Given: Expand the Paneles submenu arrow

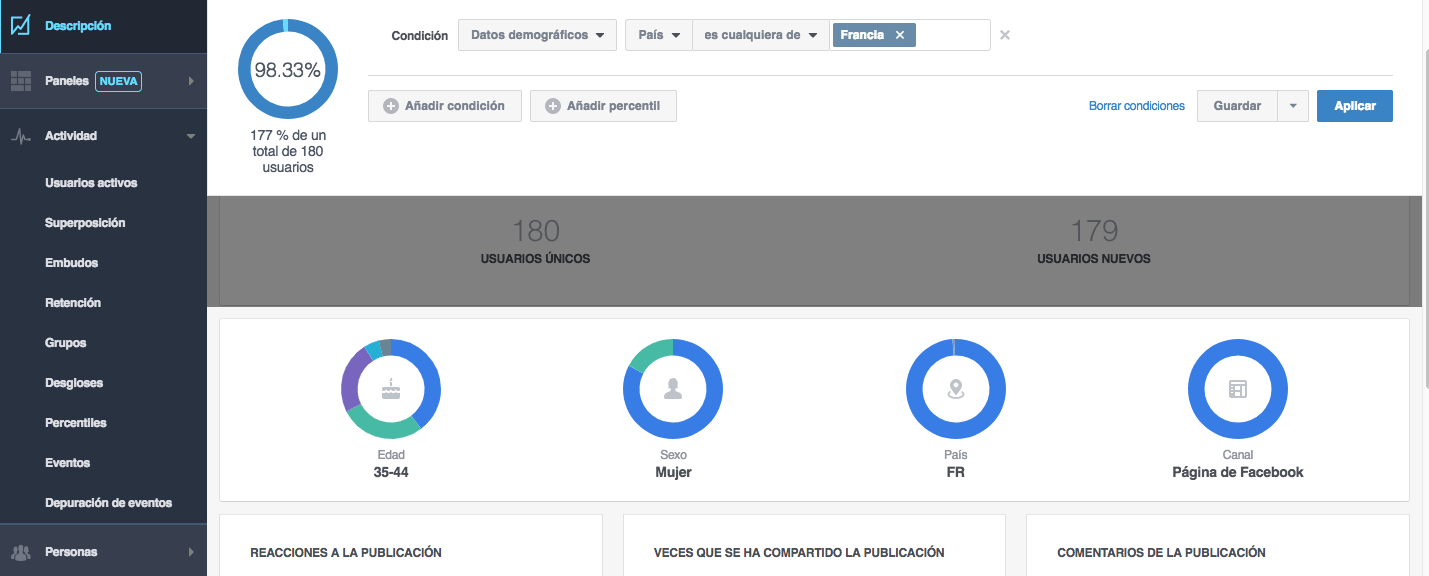Looking at the screenshot, I should (191, 81).
